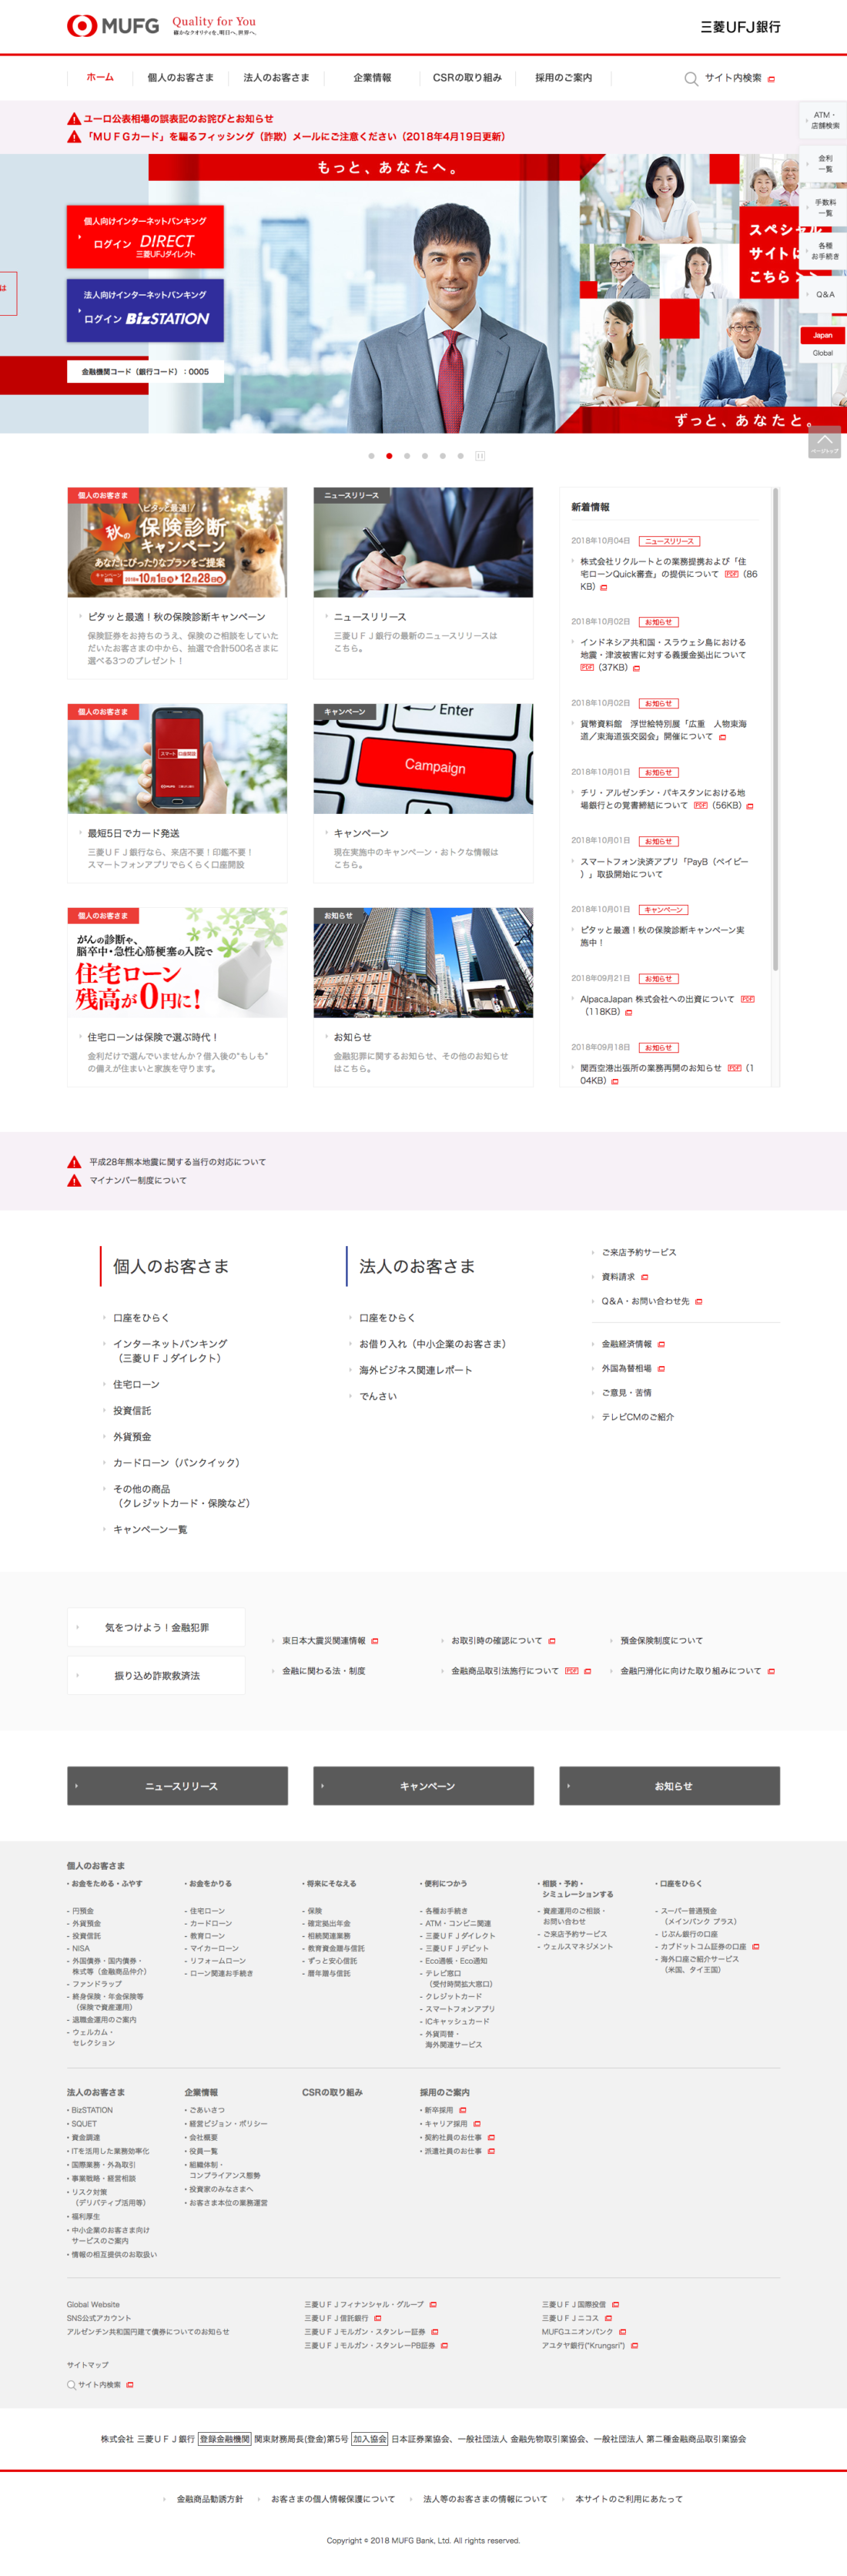Switch the site region to Global
This screenshot has width=847, height=2576.
[822, 353]
